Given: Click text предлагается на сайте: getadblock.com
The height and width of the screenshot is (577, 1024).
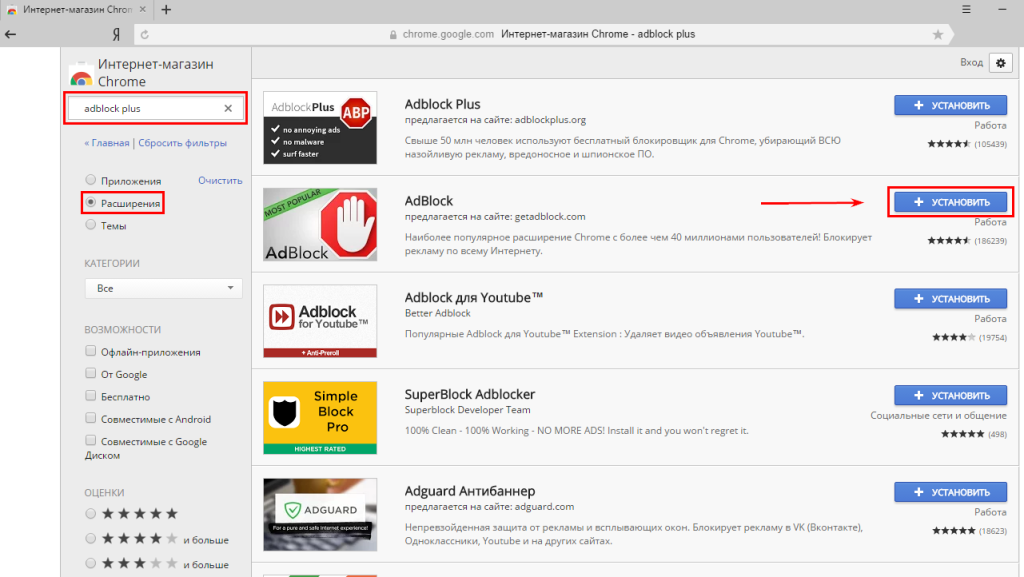Looking at the screenshot, I should coord(495,217).
